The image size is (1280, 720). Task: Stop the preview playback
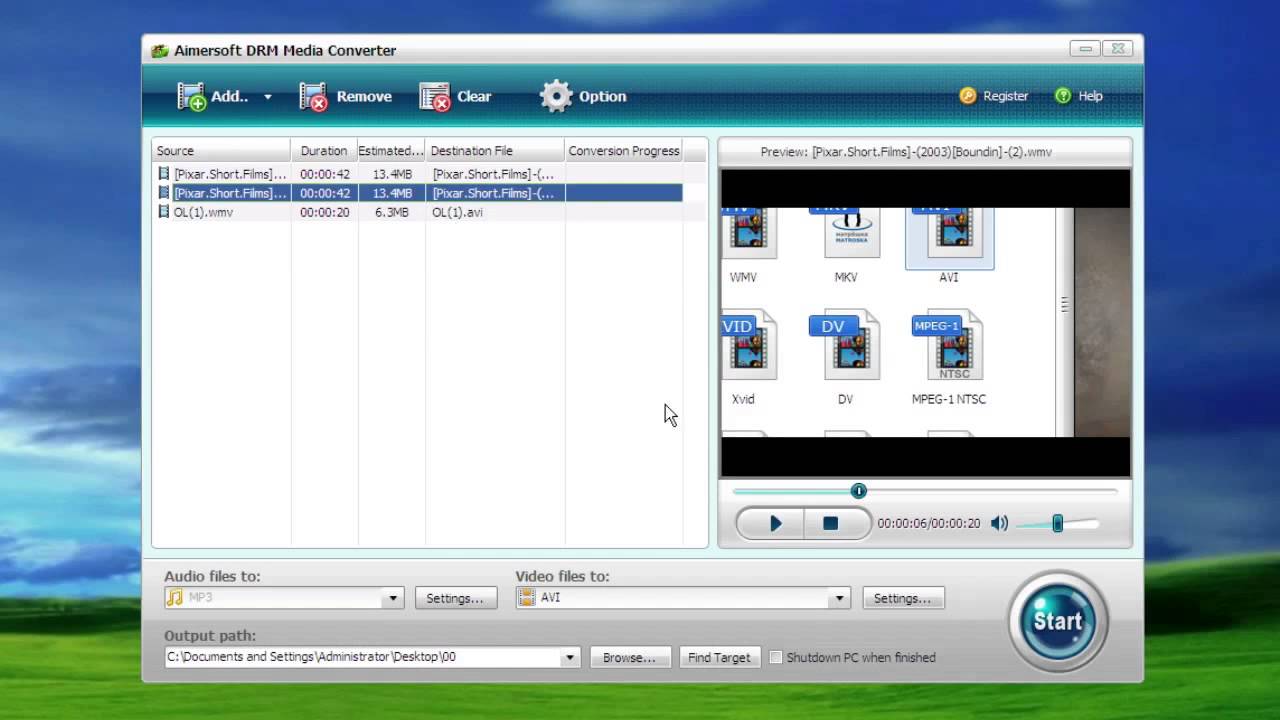pyautogui.click(x=830, y=523)
